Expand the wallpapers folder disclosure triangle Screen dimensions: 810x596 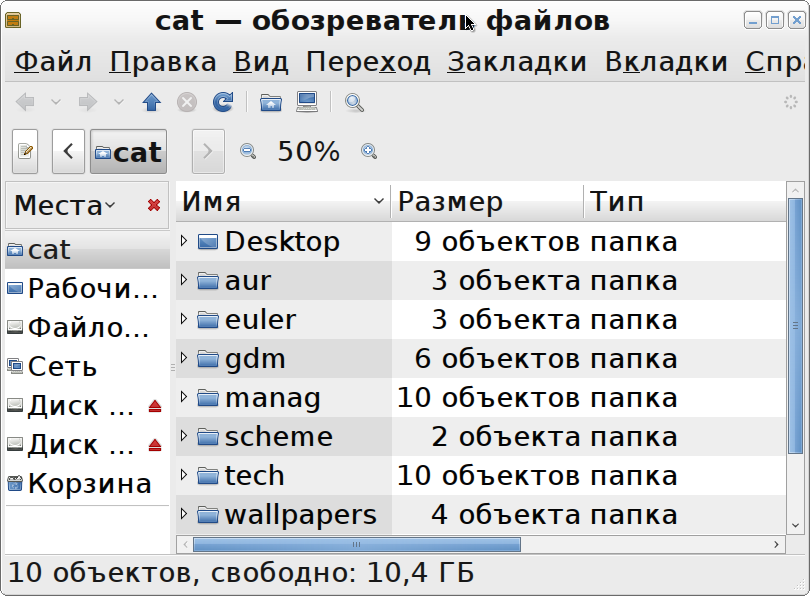click(x=184, y=514)
